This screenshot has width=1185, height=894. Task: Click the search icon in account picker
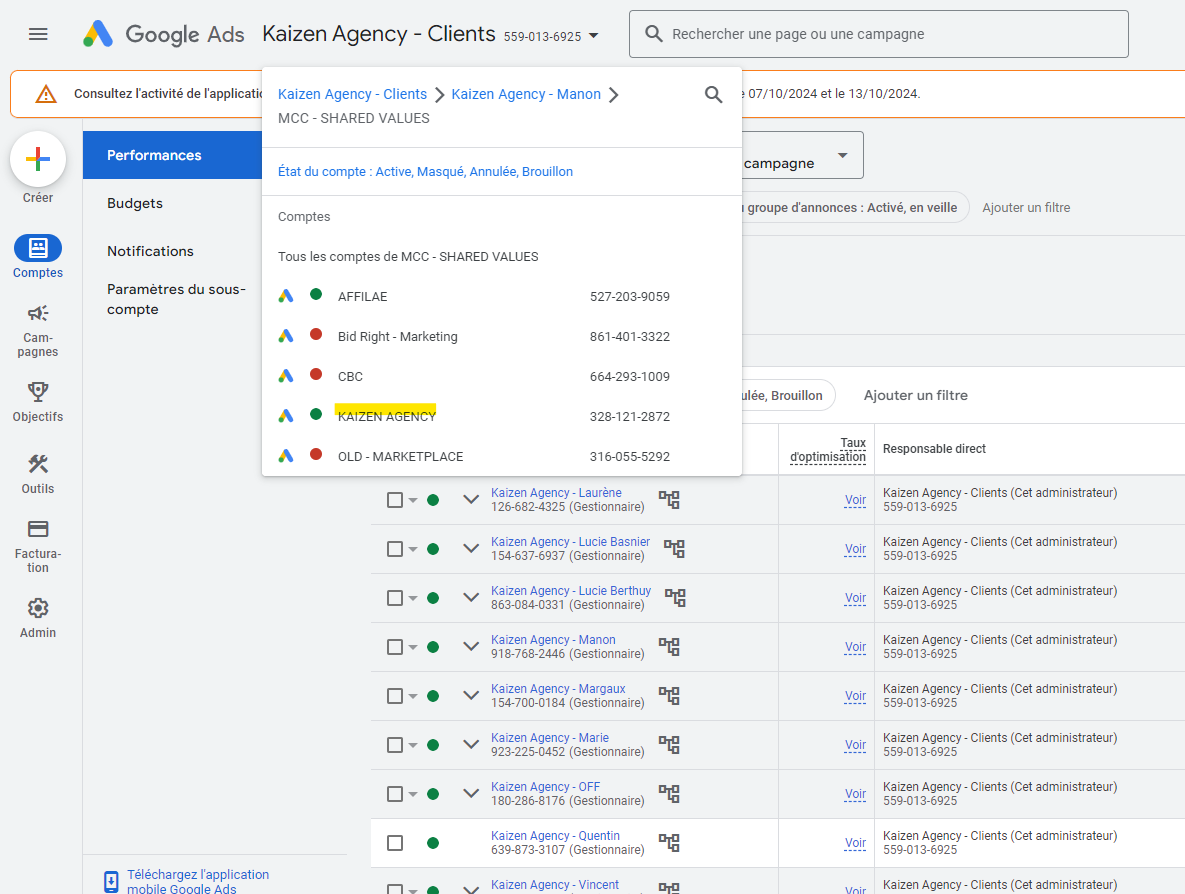[x=713, y=94]
